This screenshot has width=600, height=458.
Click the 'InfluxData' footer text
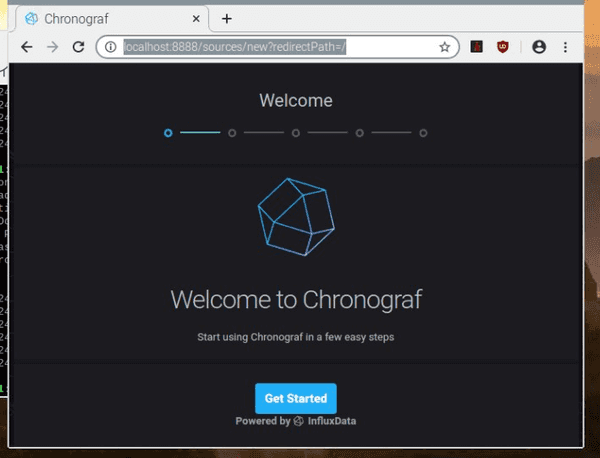tap(332, 421)
